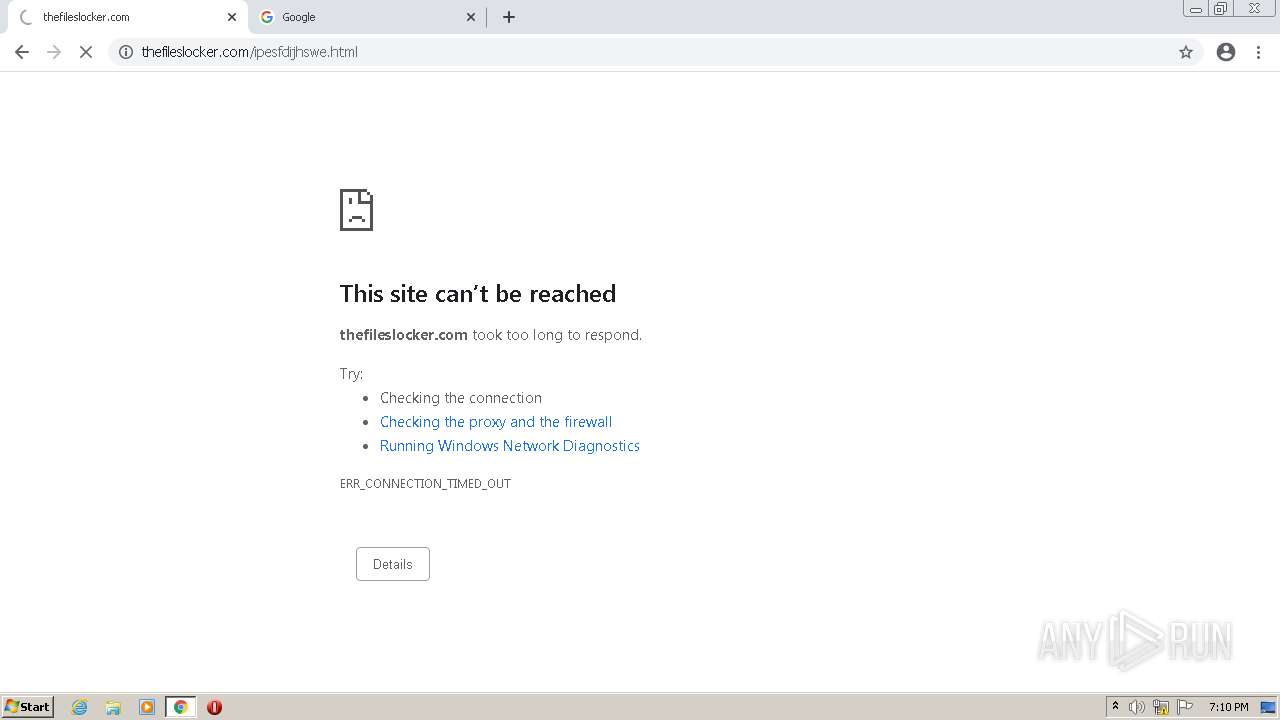Viewport: 1280px width, 720px height.
Task: Open the volume speaker tray icon
Action: [x=1137, y=707]
